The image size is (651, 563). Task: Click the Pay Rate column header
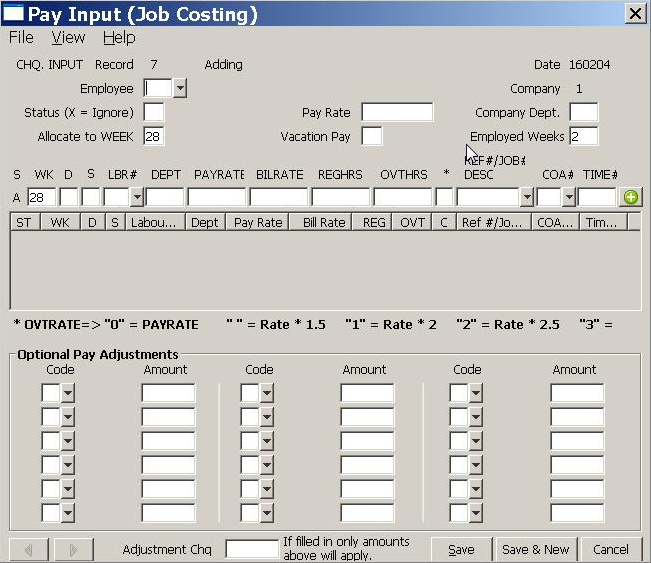pyautogui.click(x=257, y=223)
